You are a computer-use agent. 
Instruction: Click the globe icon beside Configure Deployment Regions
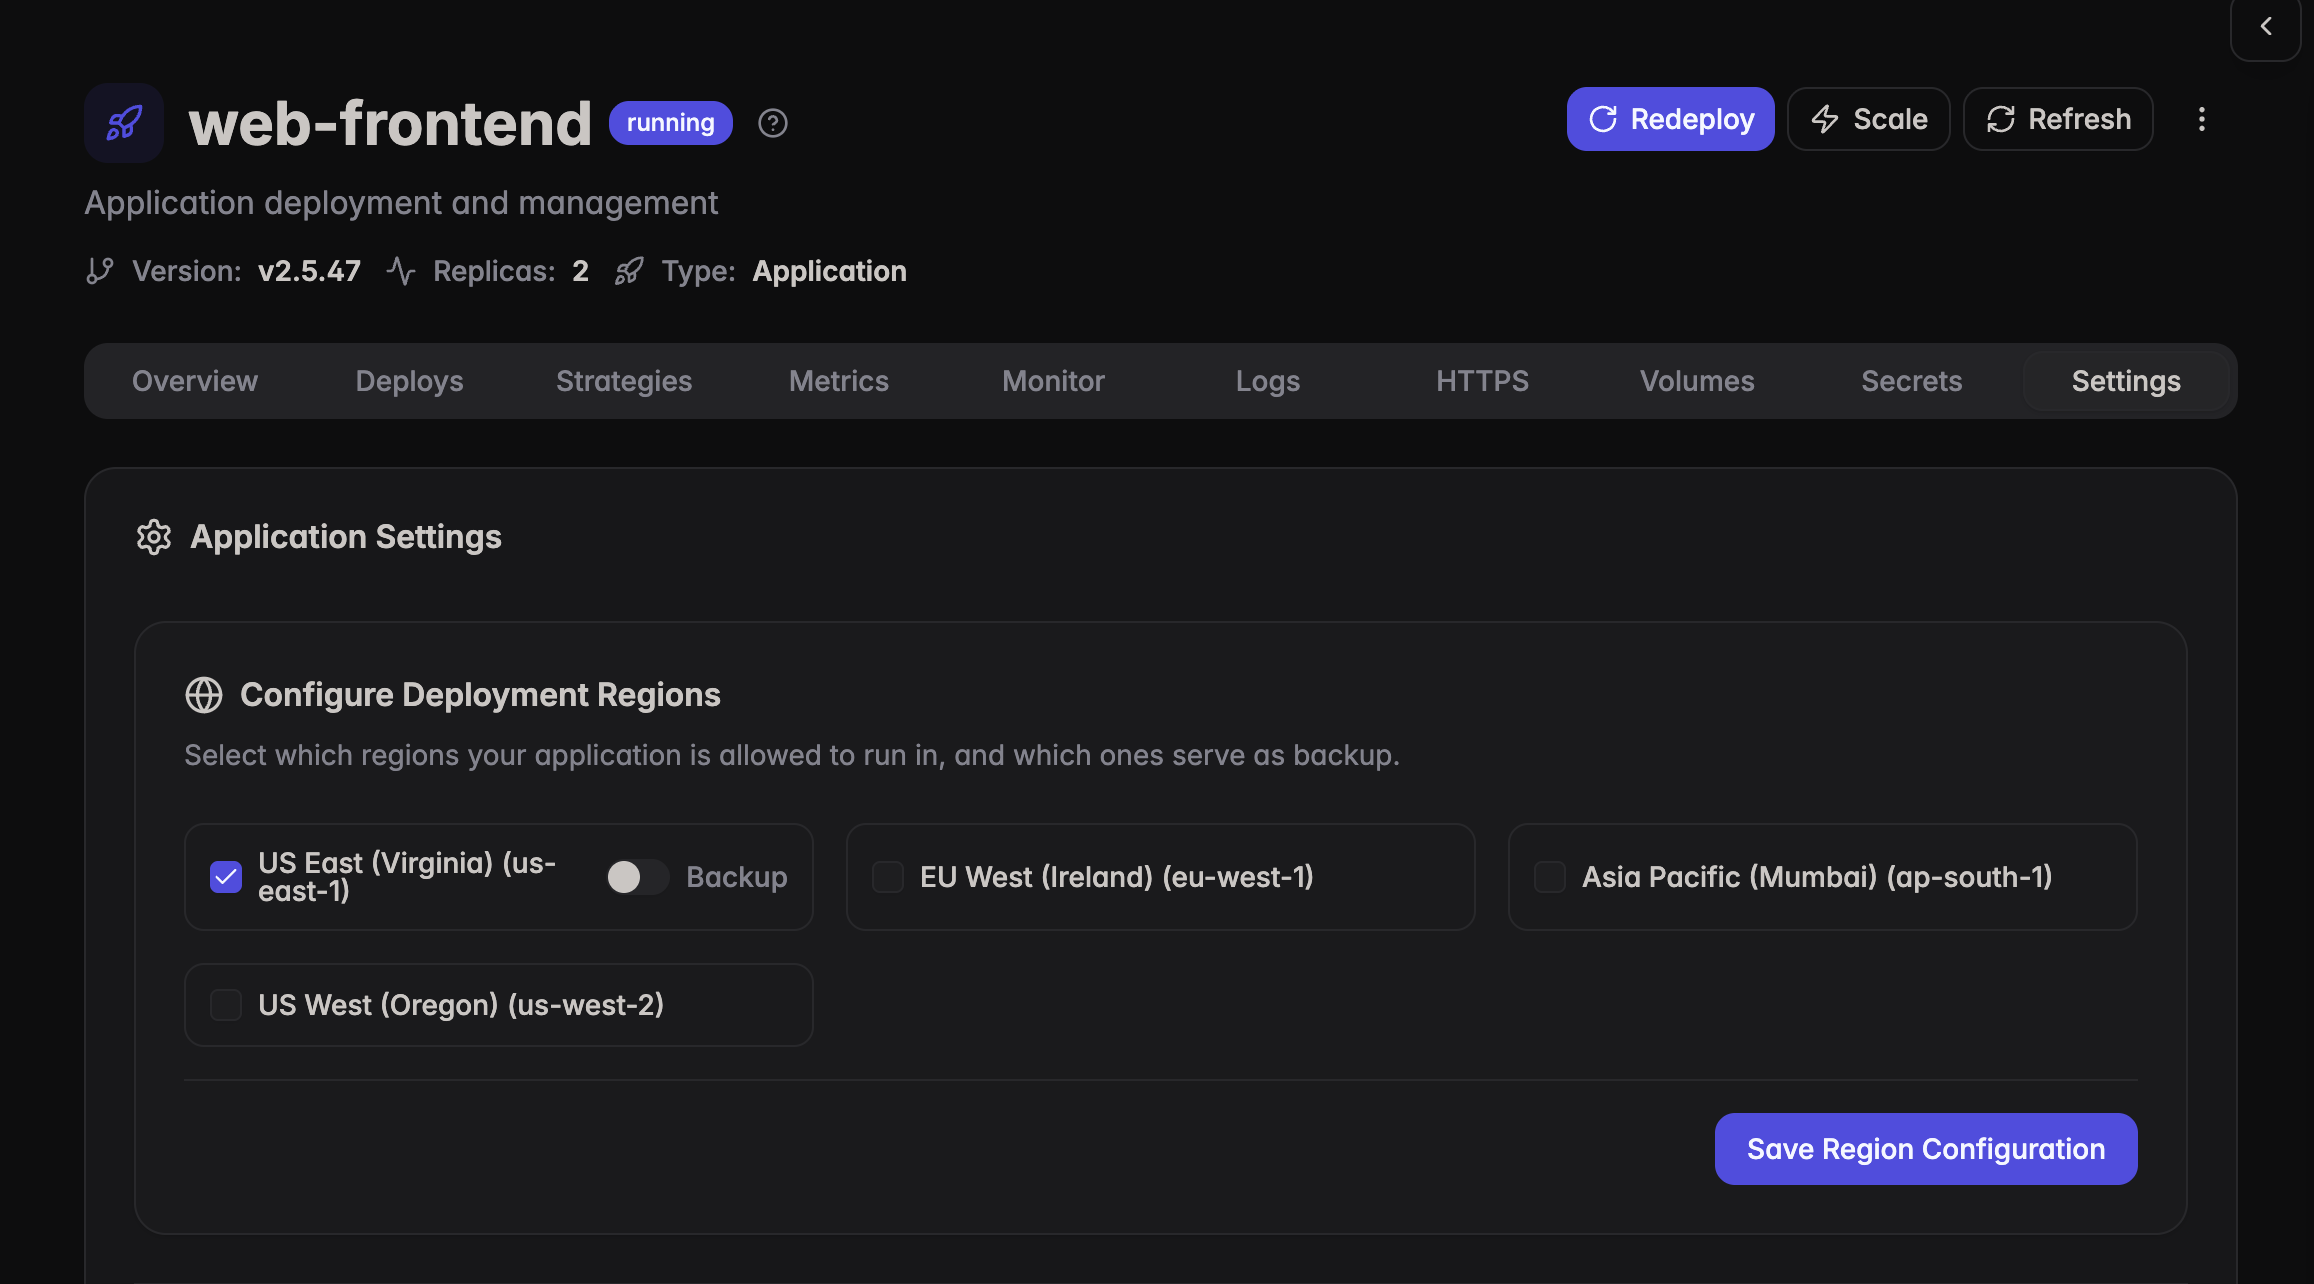(204, 695)
